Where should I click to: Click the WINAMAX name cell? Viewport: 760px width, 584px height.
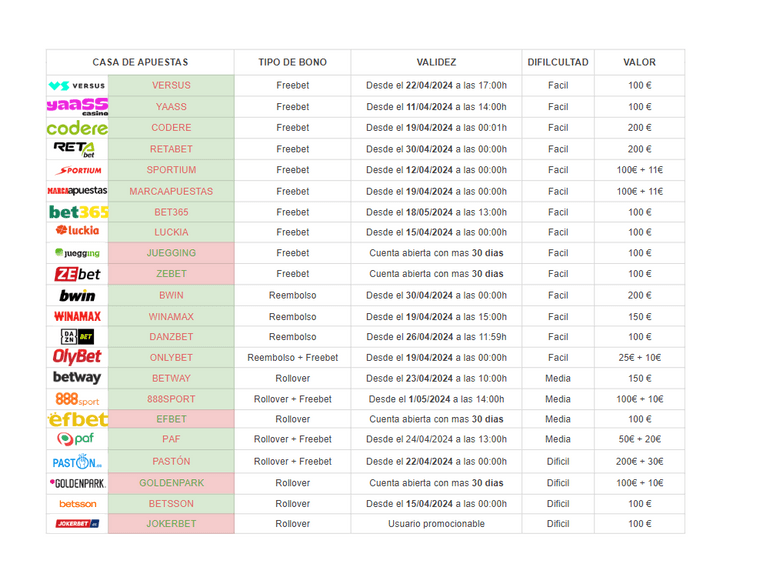tap(171, 316)
